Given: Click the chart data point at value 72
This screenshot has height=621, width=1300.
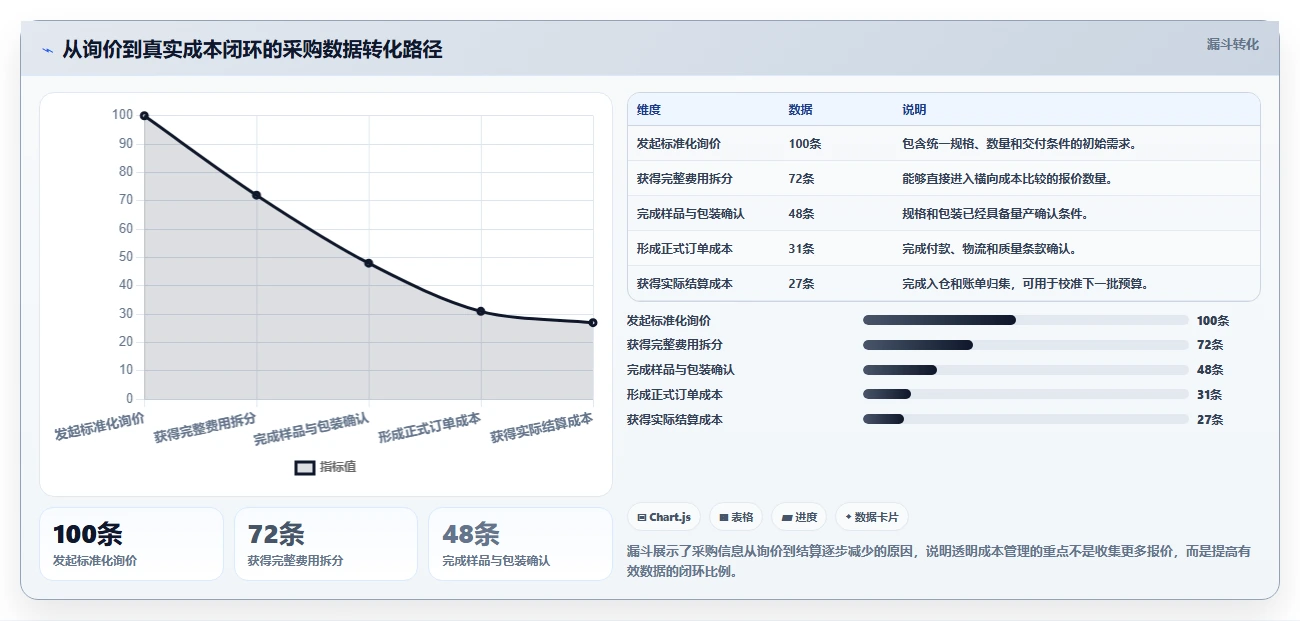Looking at the screenshot, I should coord(257,195).
